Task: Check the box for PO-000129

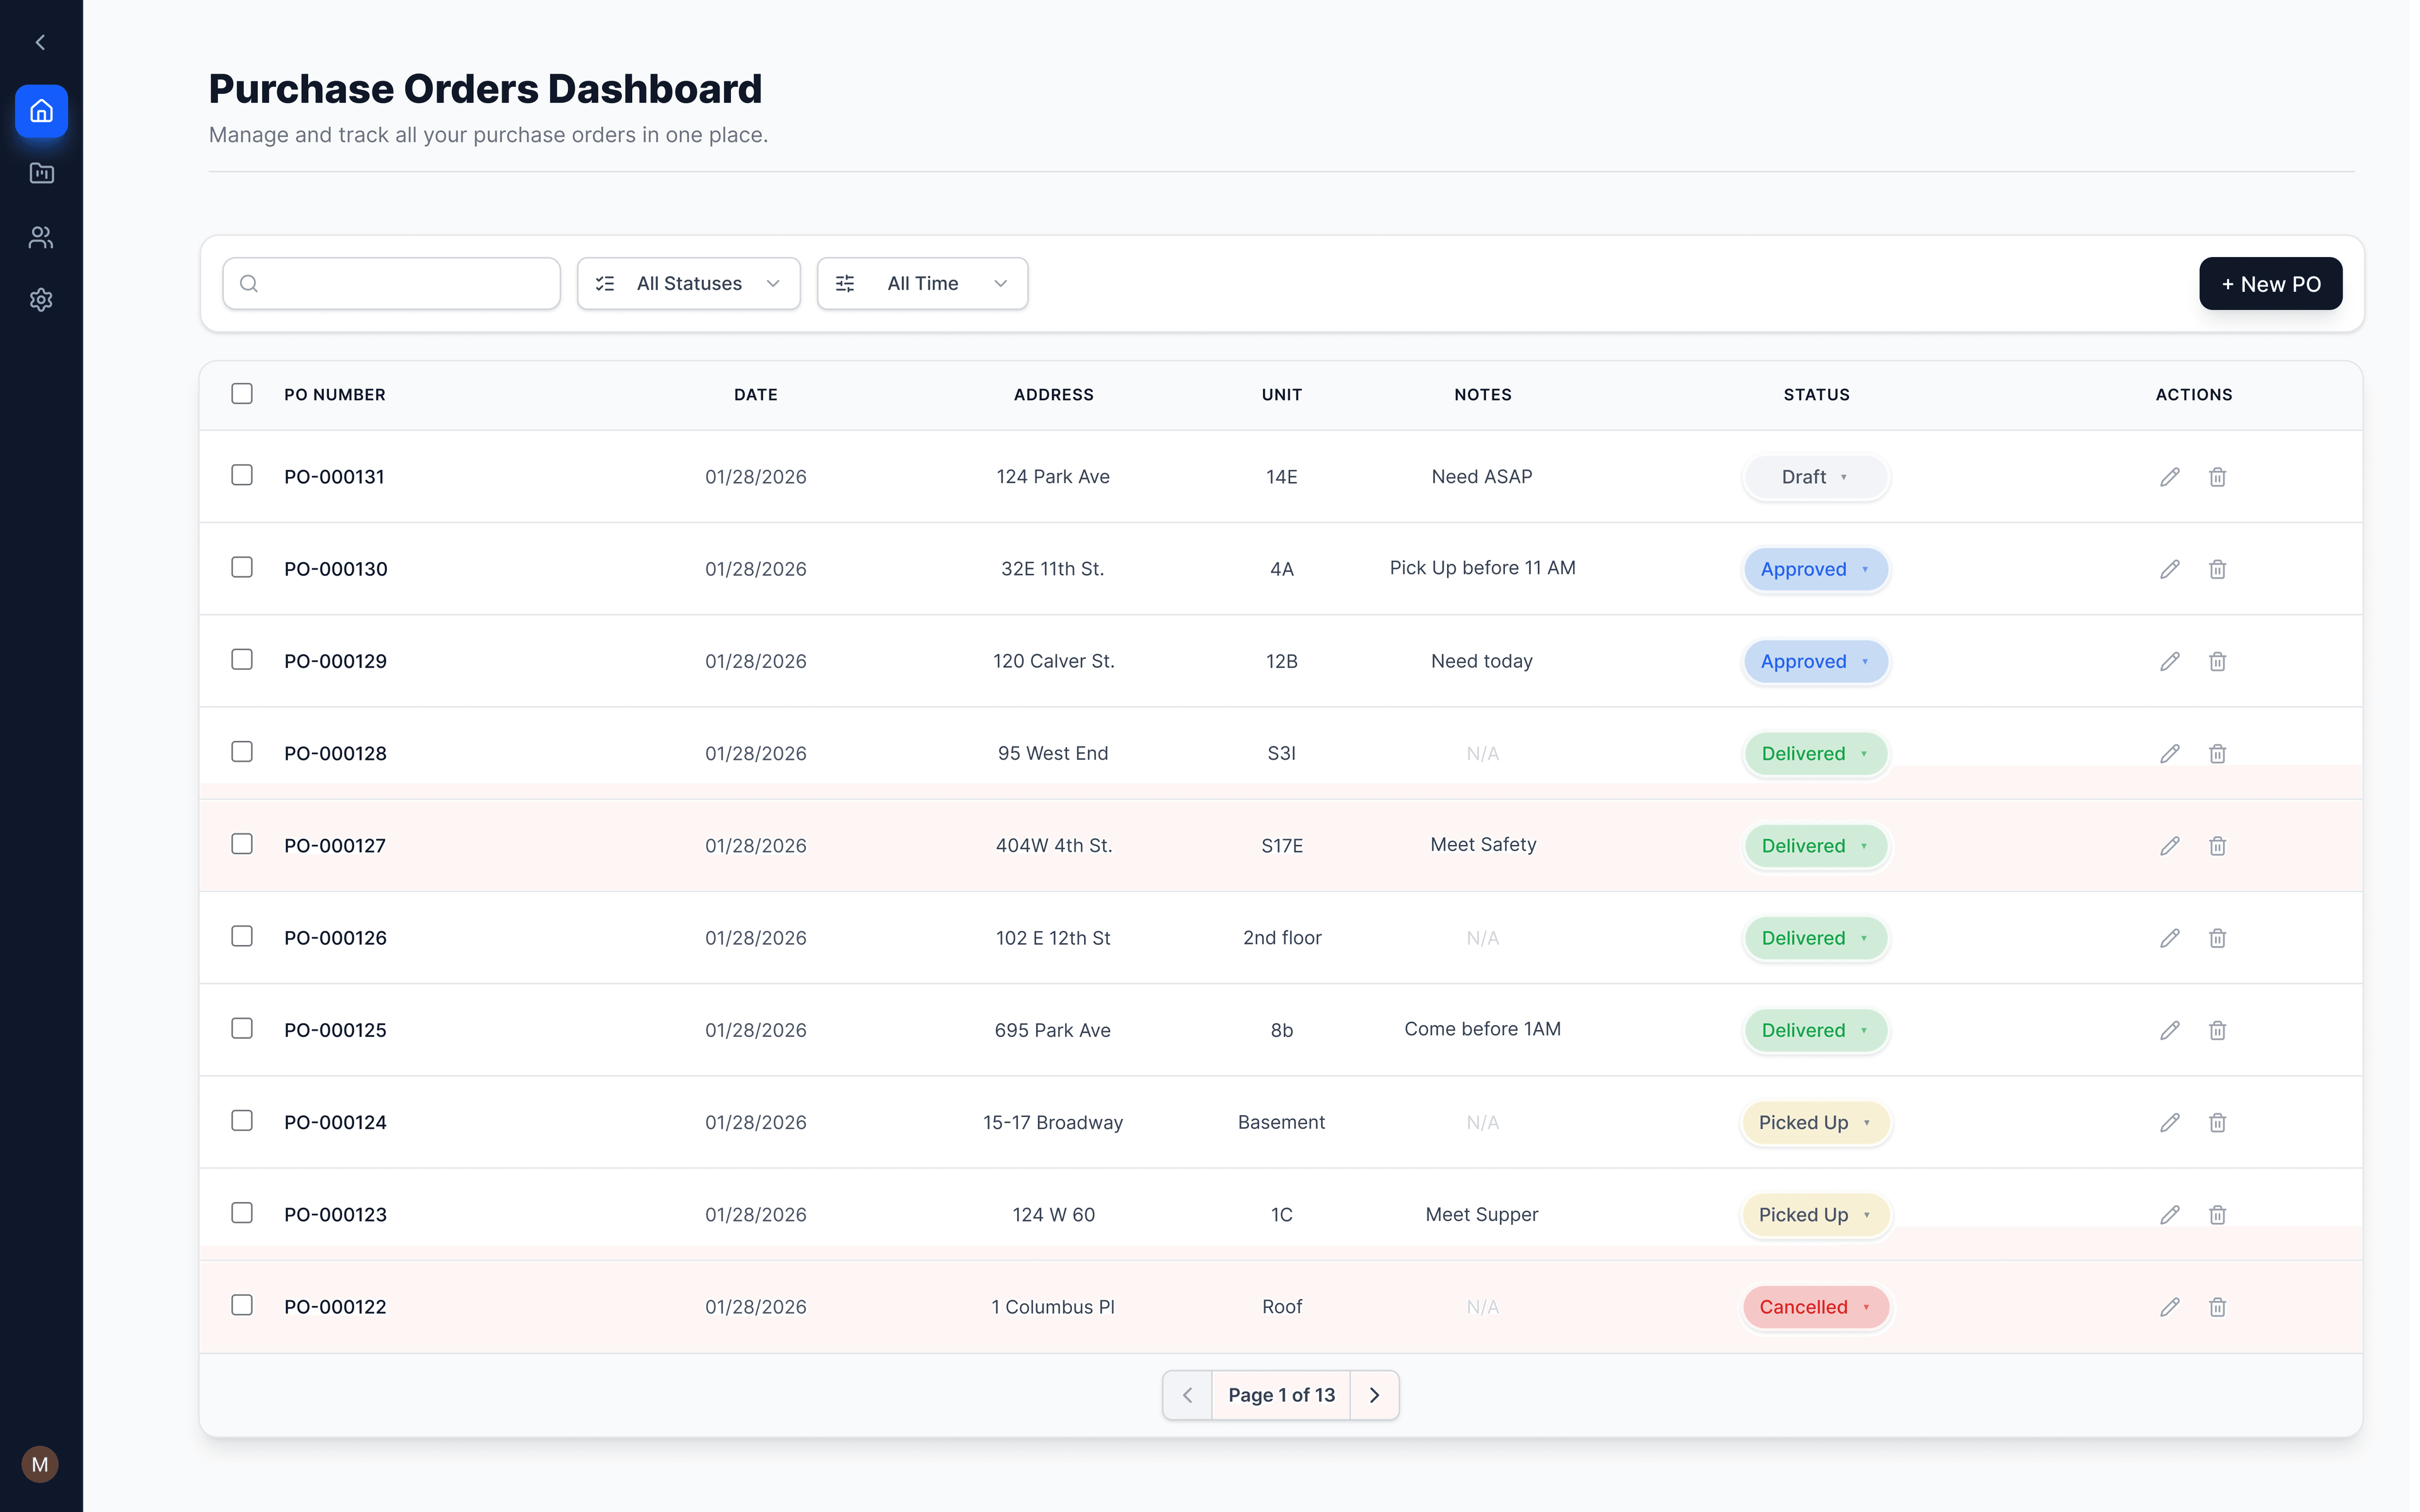Action: tap(242, 659)
